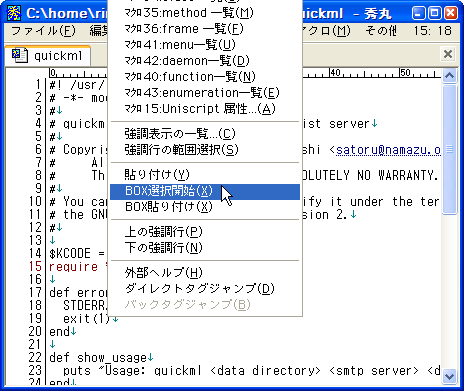The height and width of the screenshot is (391, 464).
Task: Click the Hidemaru app icon in title bar
Action: (x=14, y=13)
